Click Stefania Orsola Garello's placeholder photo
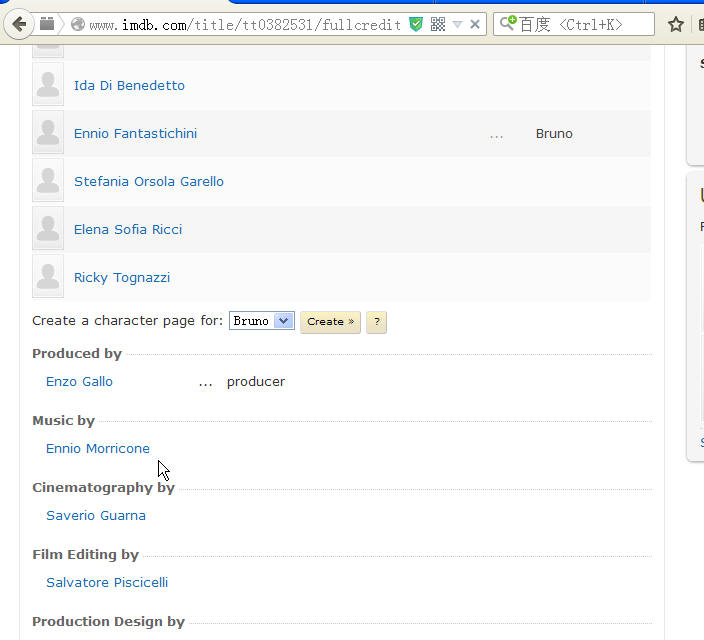This screenshot has width=704, height=640. [x=48, y=181]
